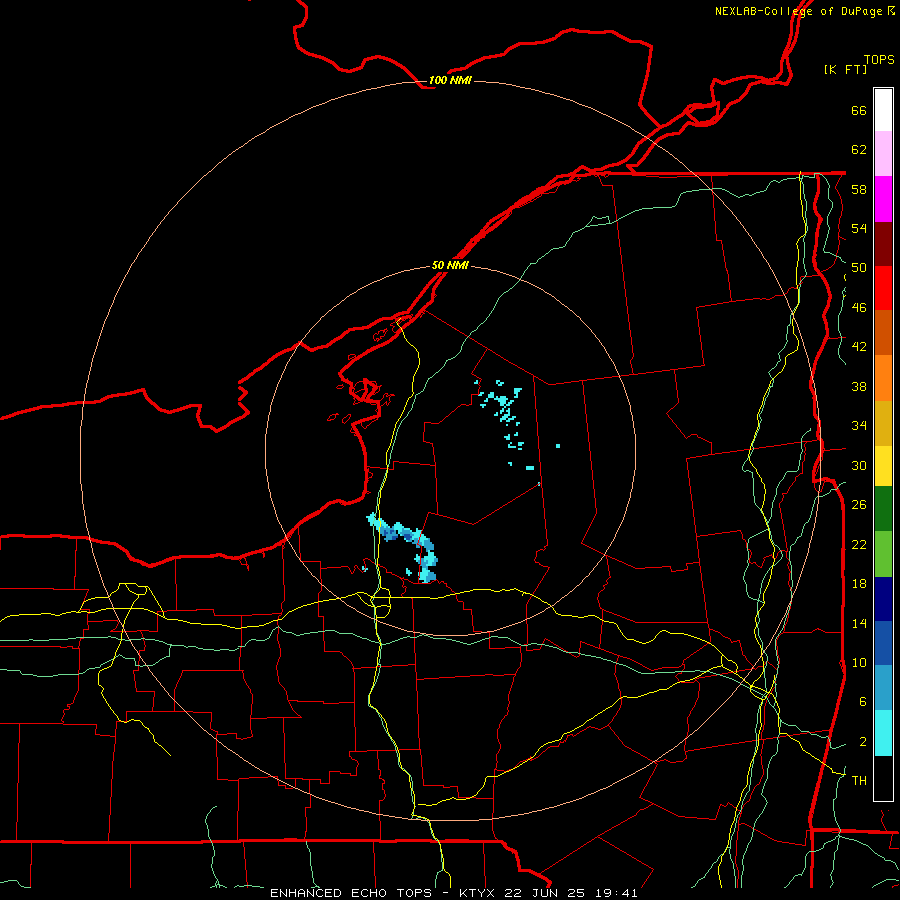The image size is (900, 900).
Task: Click the black TH threshold swatch
Action: (883, 778)
